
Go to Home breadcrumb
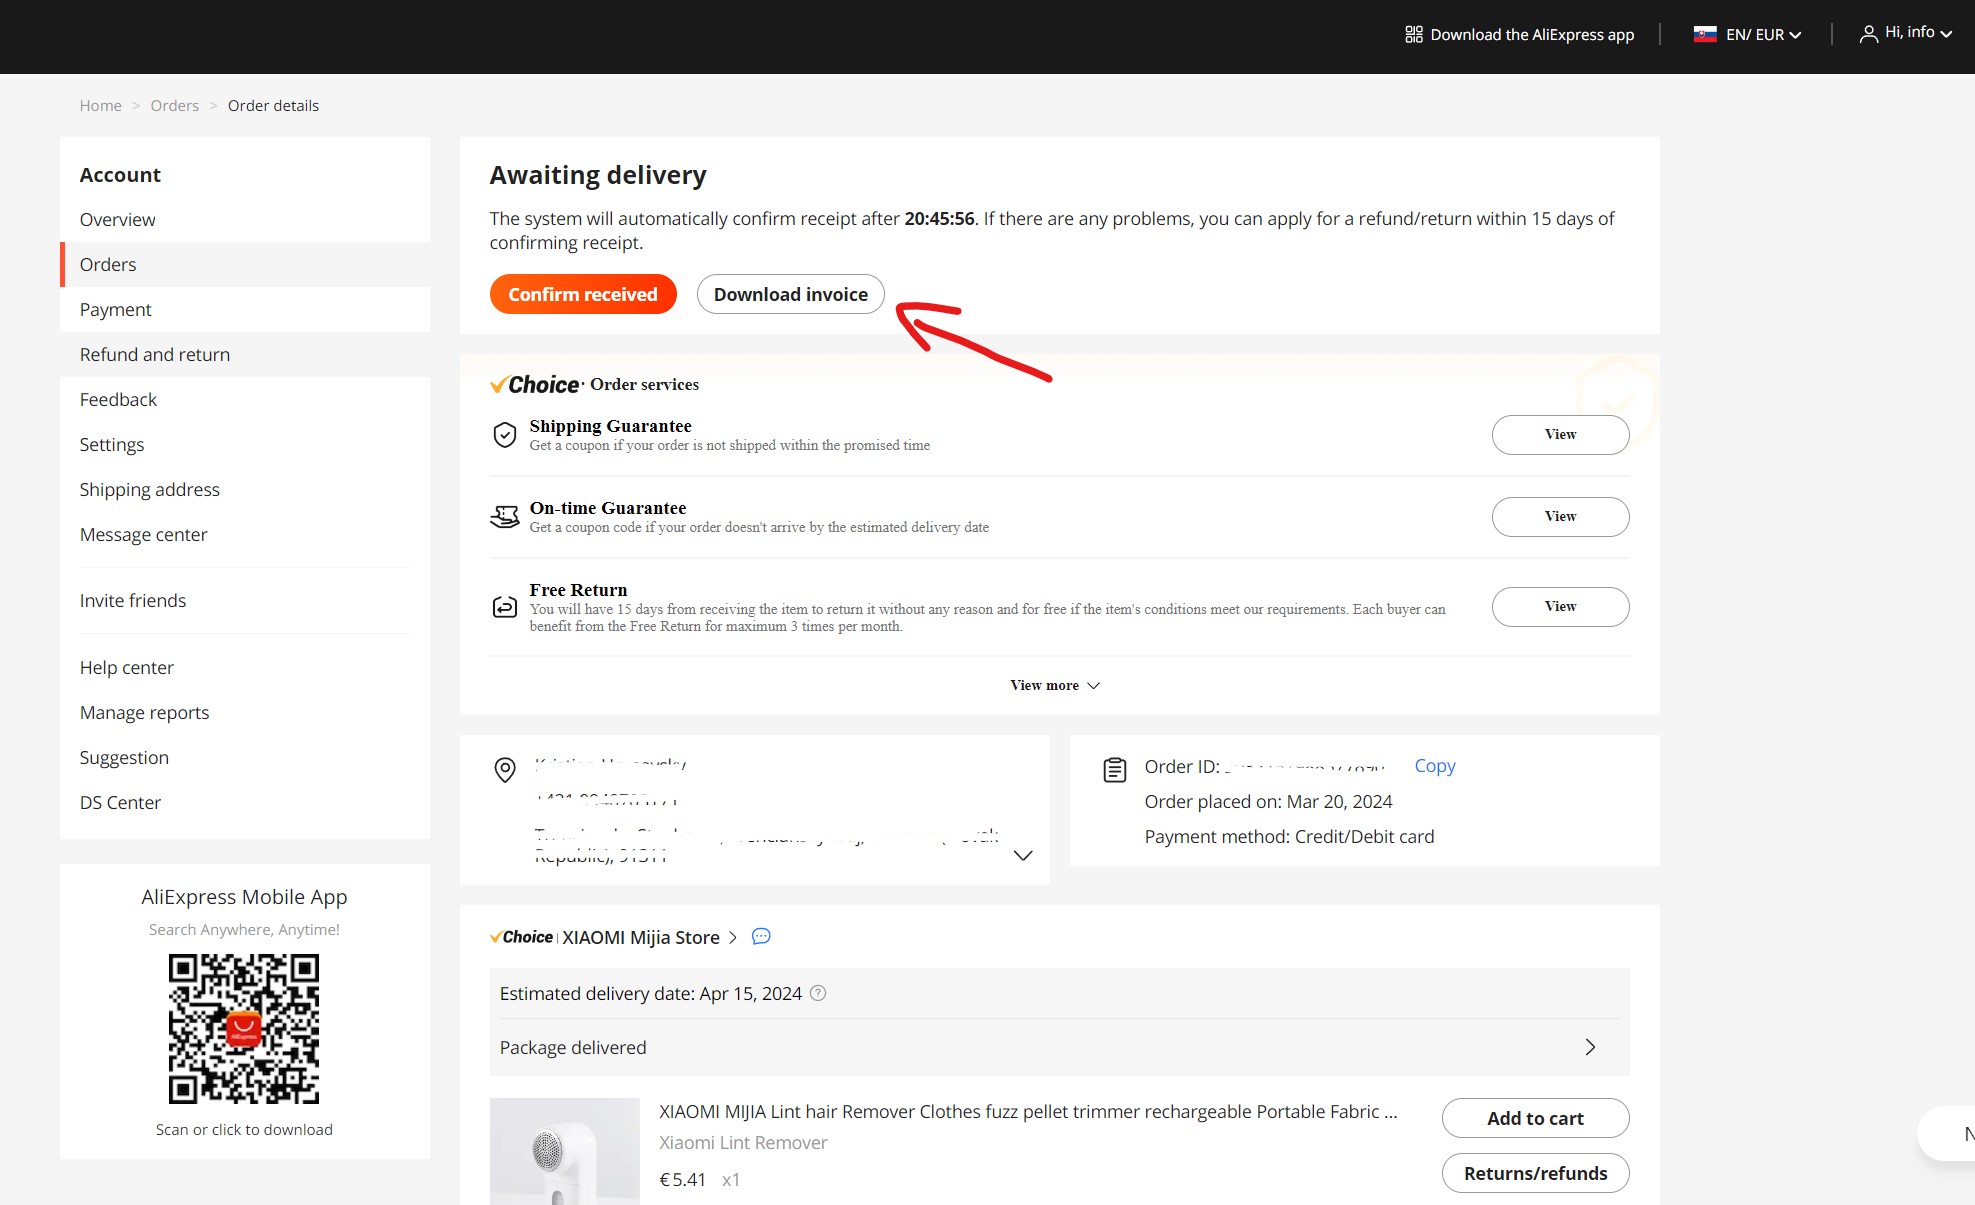tap(101, 106)
